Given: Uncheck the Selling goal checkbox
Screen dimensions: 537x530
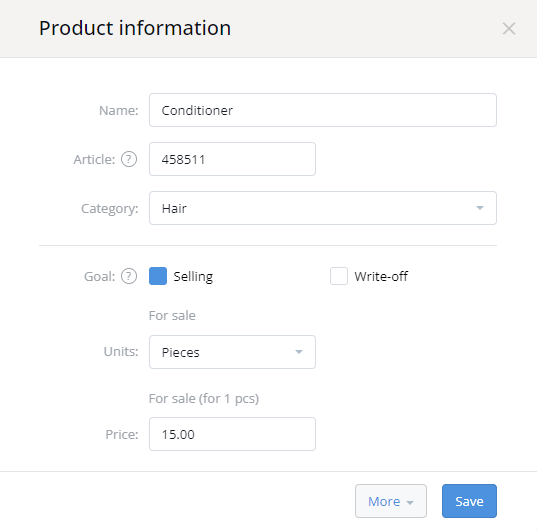Looking at the screenshot, I should [x=158, y=276].
